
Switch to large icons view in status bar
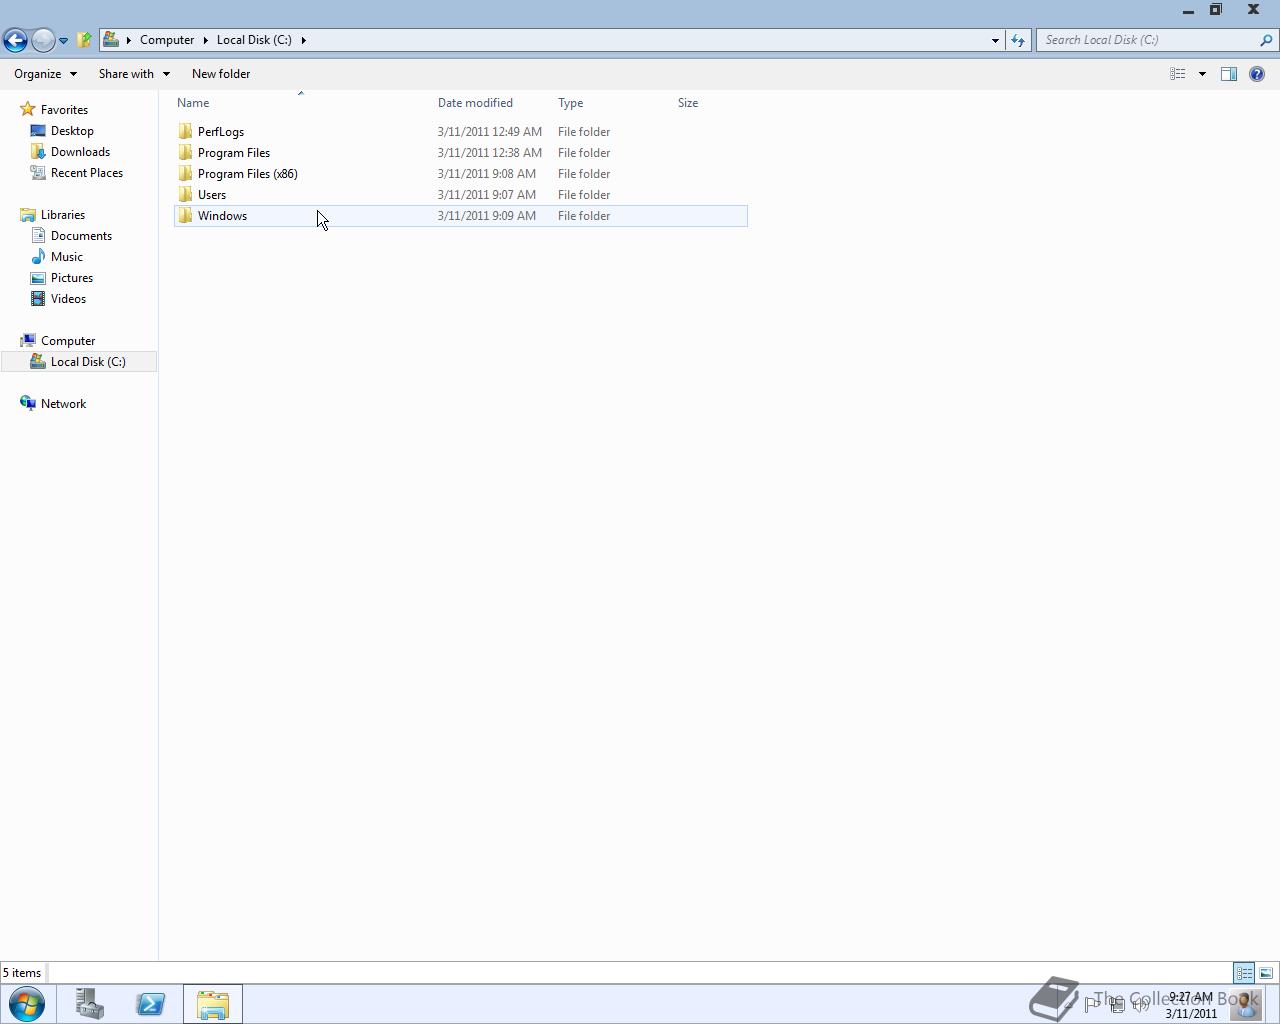coord(1266,973)
